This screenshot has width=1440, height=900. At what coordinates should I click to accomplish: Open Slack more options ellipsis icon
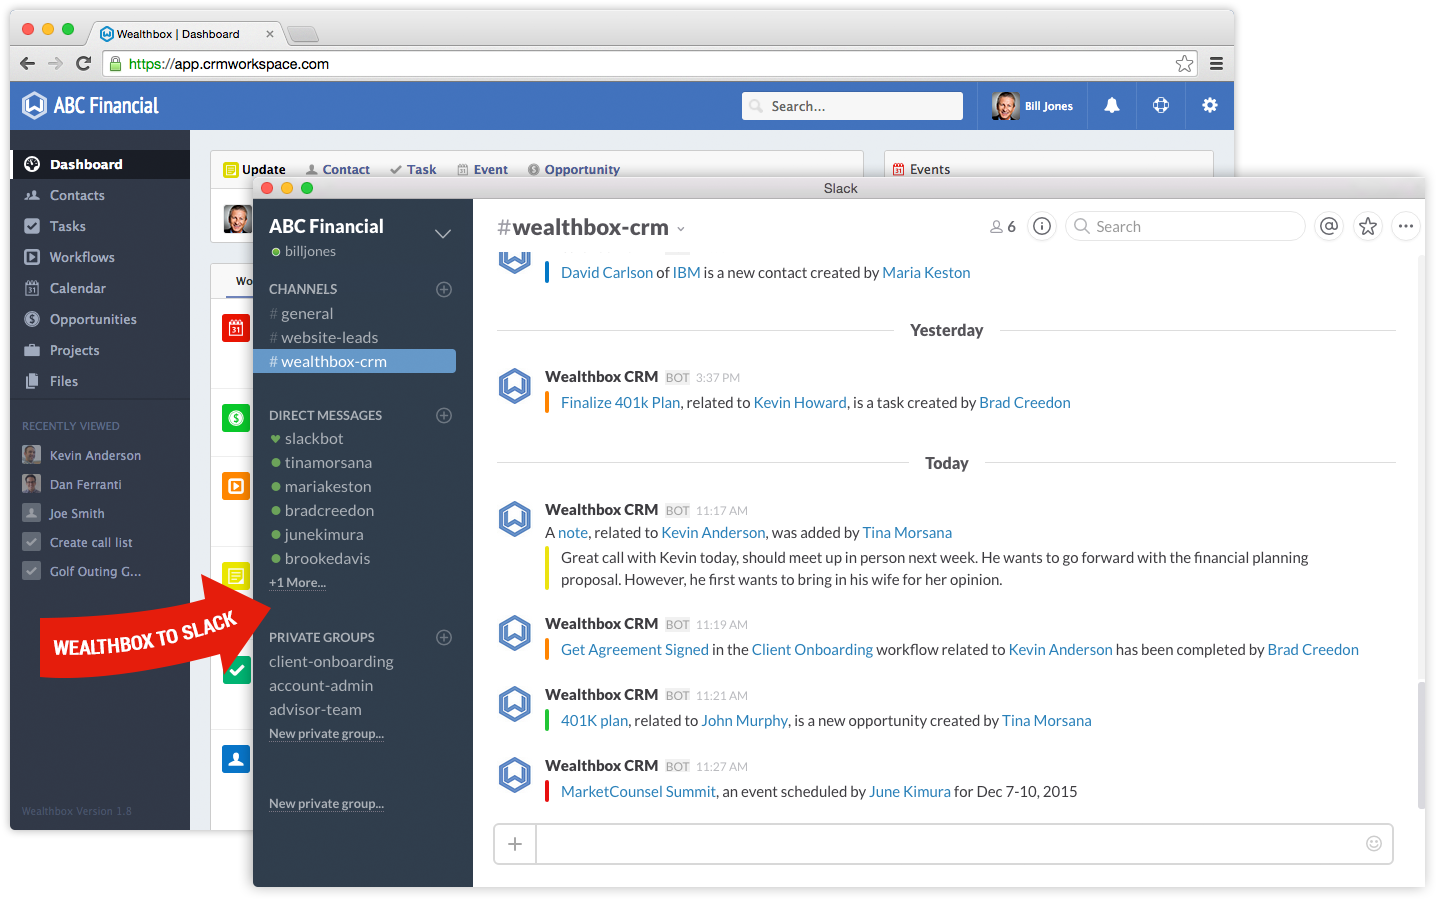tap(1406, 226)
